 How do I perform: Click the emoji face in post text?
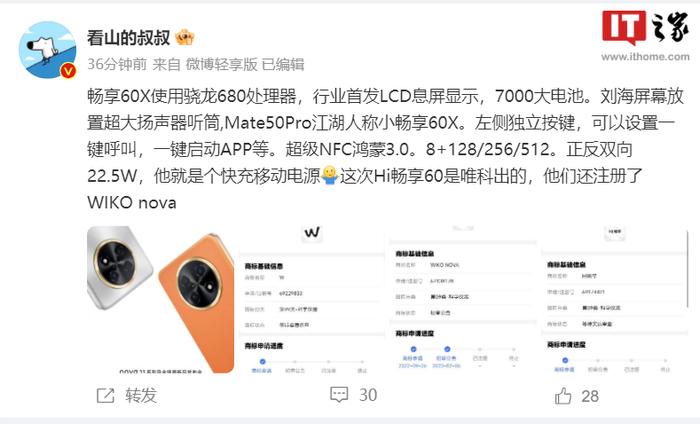coord(330,175)
